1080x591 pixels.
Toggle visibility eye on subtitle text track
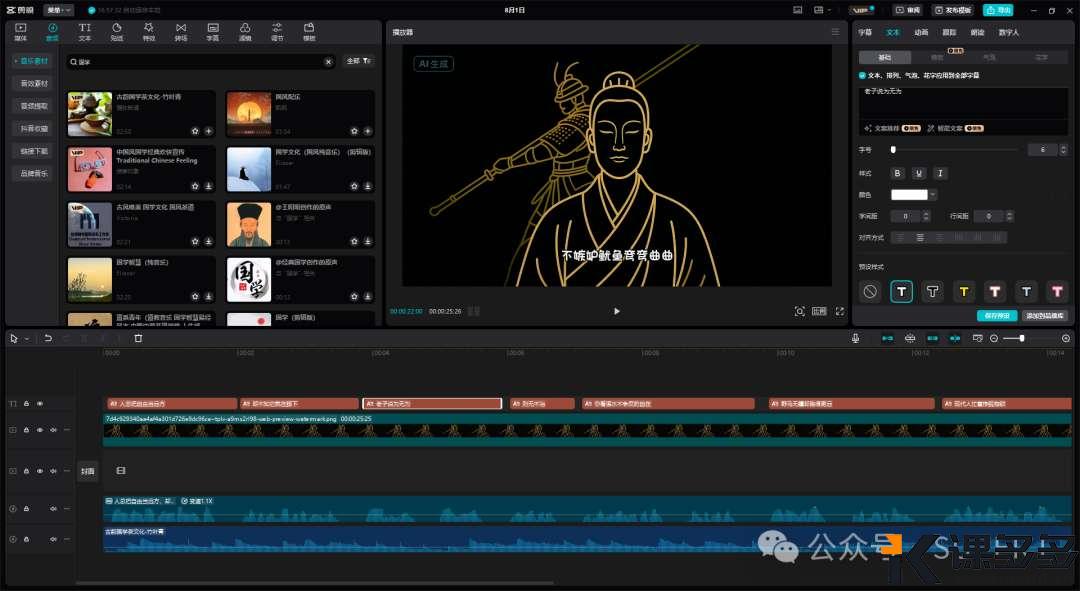(40, 404)
